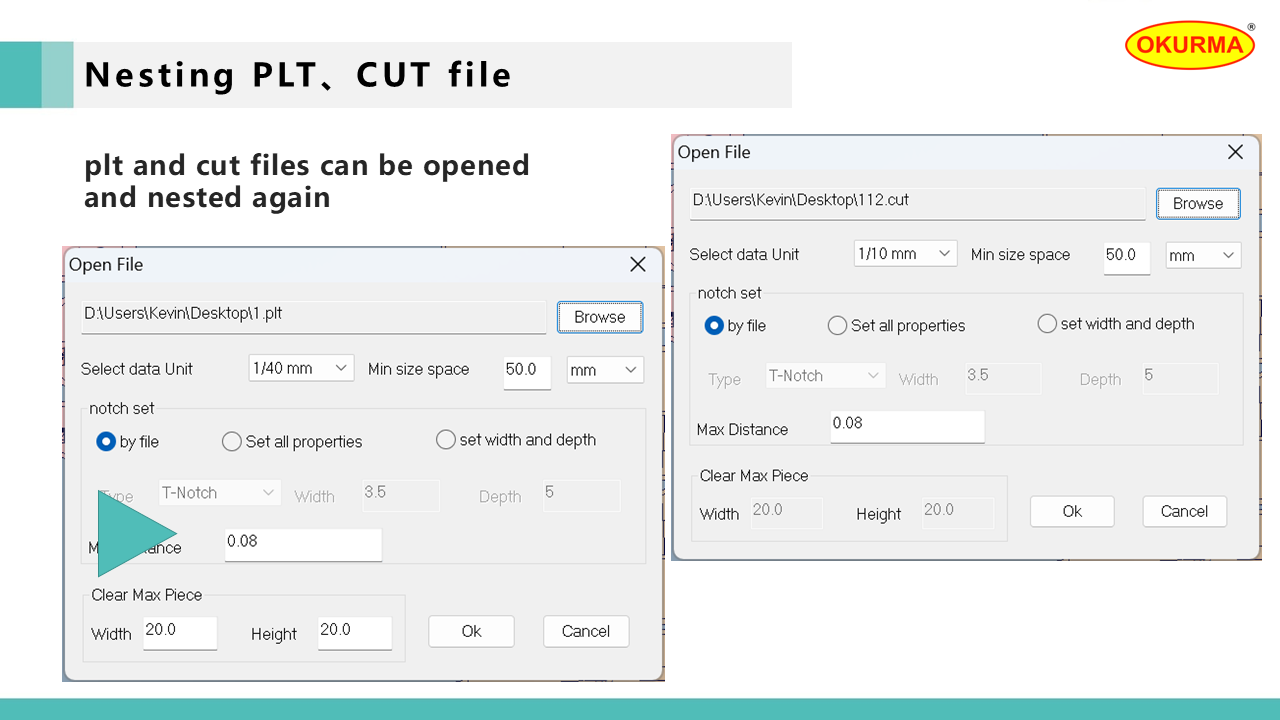Screen dimensions: 1280x720
Task: Select 'Set all properties' in cut dialog
Action: pyautogui.click(x=838, y=325)
